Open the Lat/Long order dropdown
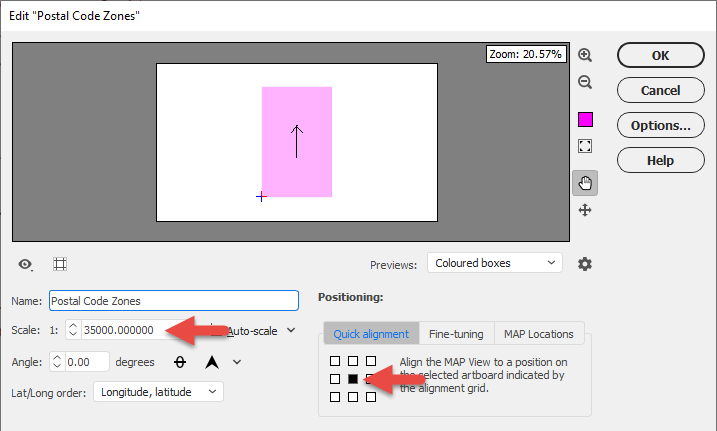717x431 pixels. pyautogui.click(x=158, y=392)
